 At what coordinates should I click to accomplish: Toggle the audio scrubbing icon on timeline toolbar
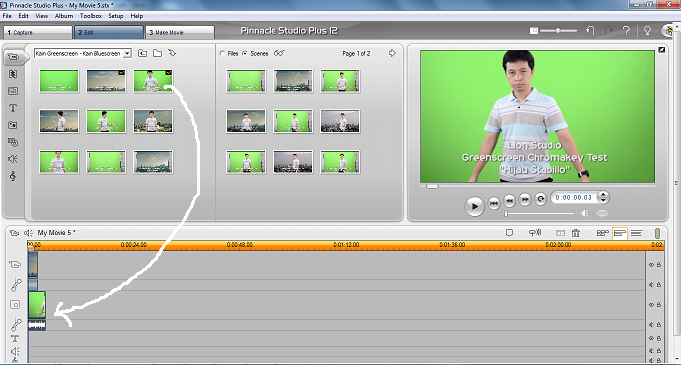535,233
